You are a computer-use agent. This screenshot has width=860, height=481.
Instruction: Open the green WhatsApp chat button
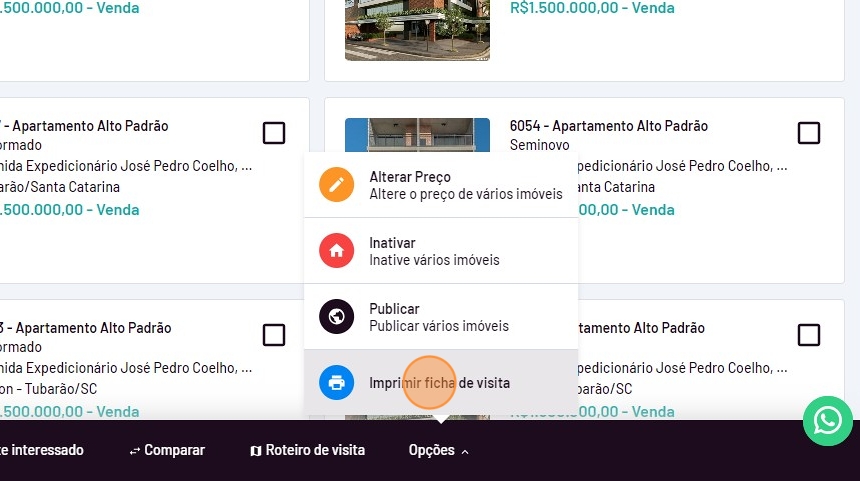[828, 421]
